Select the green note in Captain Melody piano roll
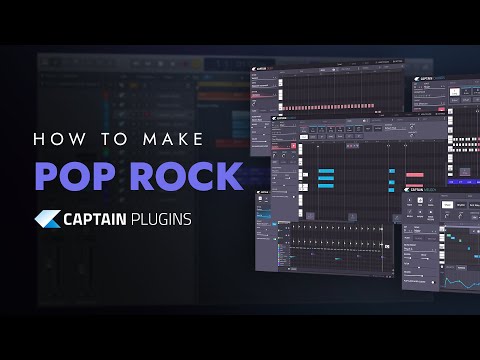The height and width of the screenshot is (360, 480). click(x=449, y=235)
